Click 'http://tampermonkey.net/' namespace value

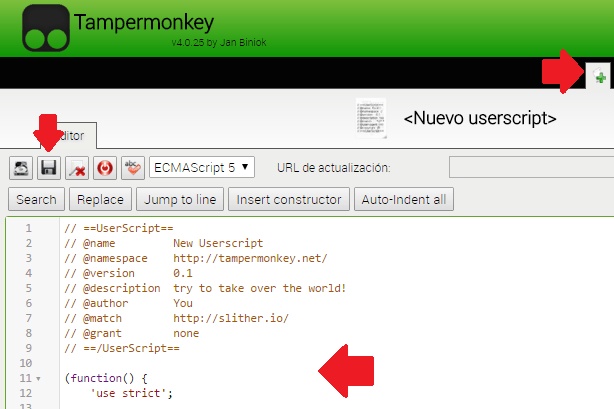tap(250, 258)
